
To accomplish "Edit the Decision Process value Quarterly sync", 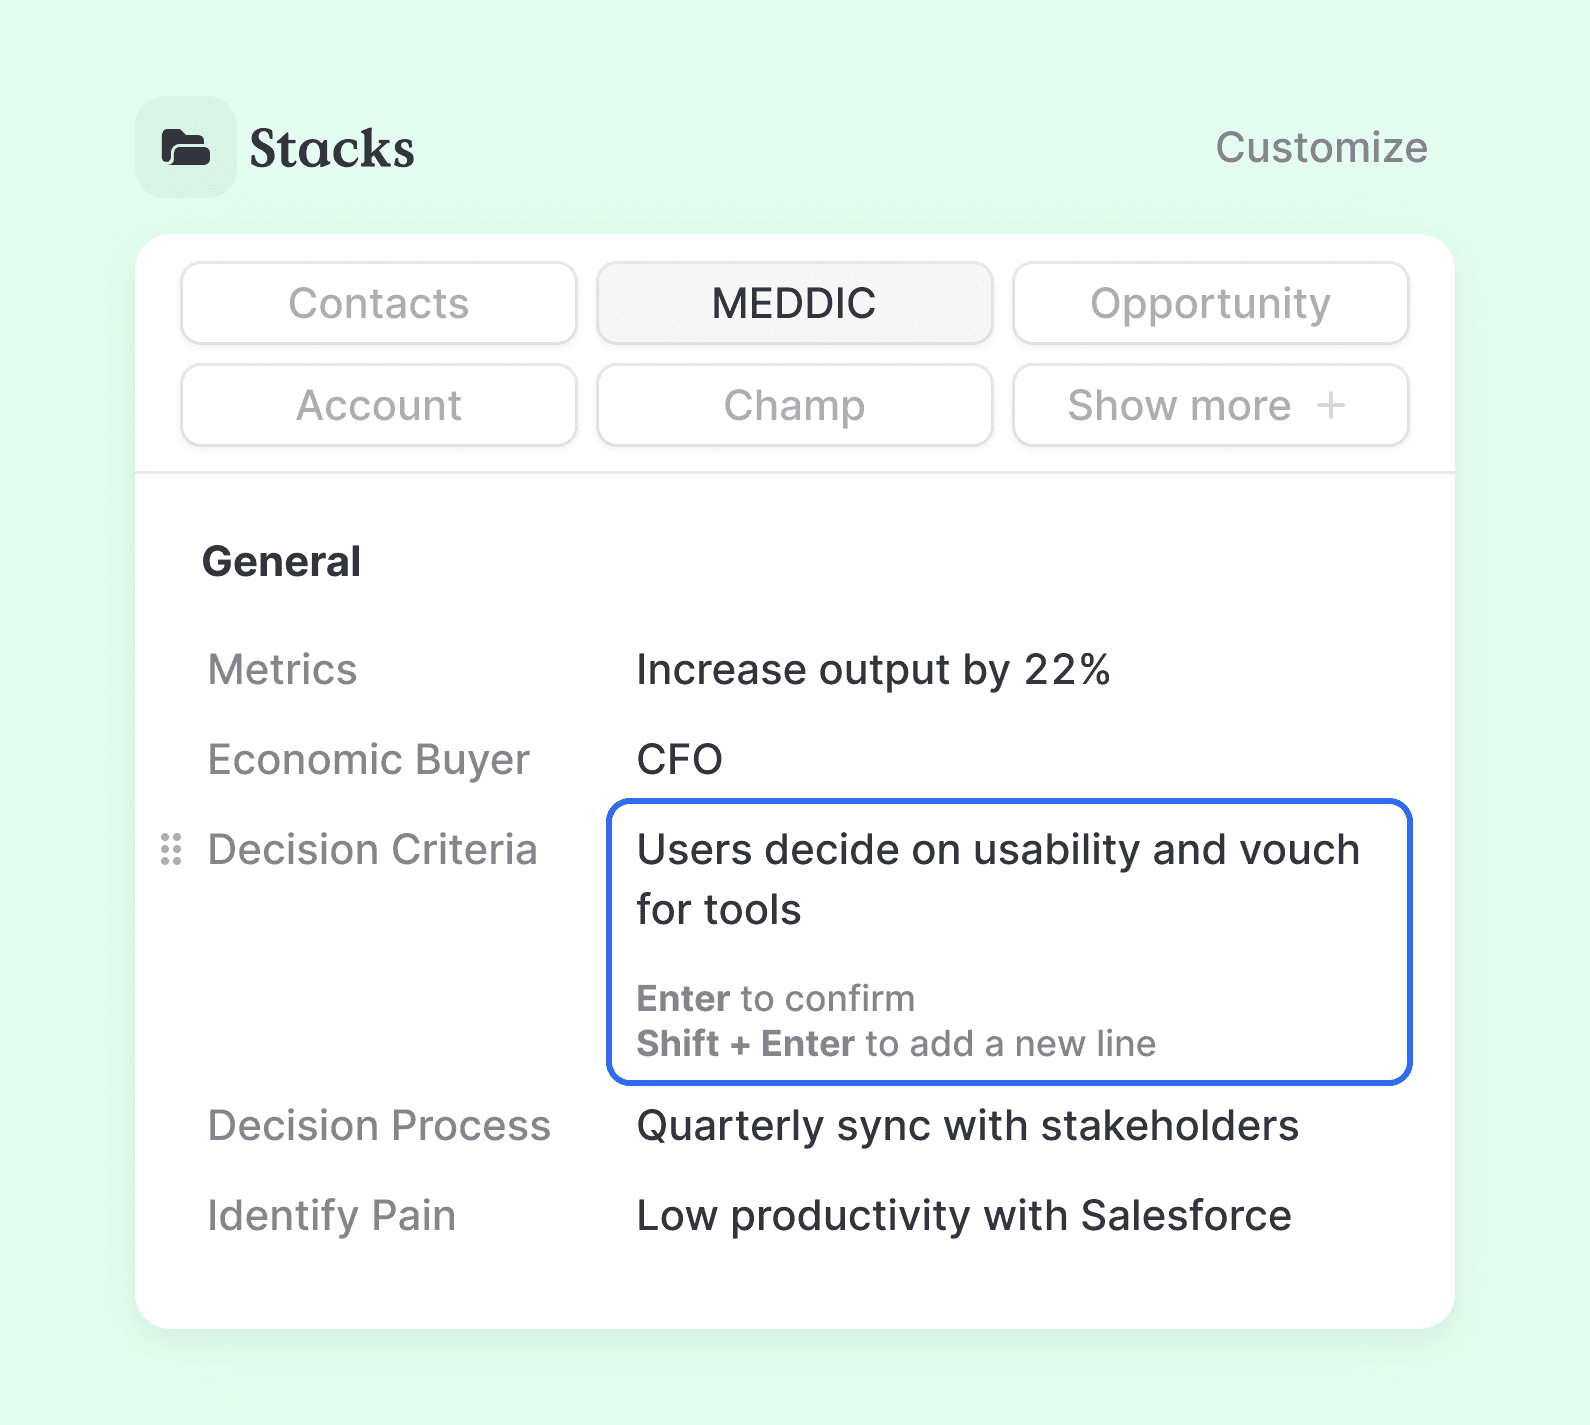I will coord(967,1126).
